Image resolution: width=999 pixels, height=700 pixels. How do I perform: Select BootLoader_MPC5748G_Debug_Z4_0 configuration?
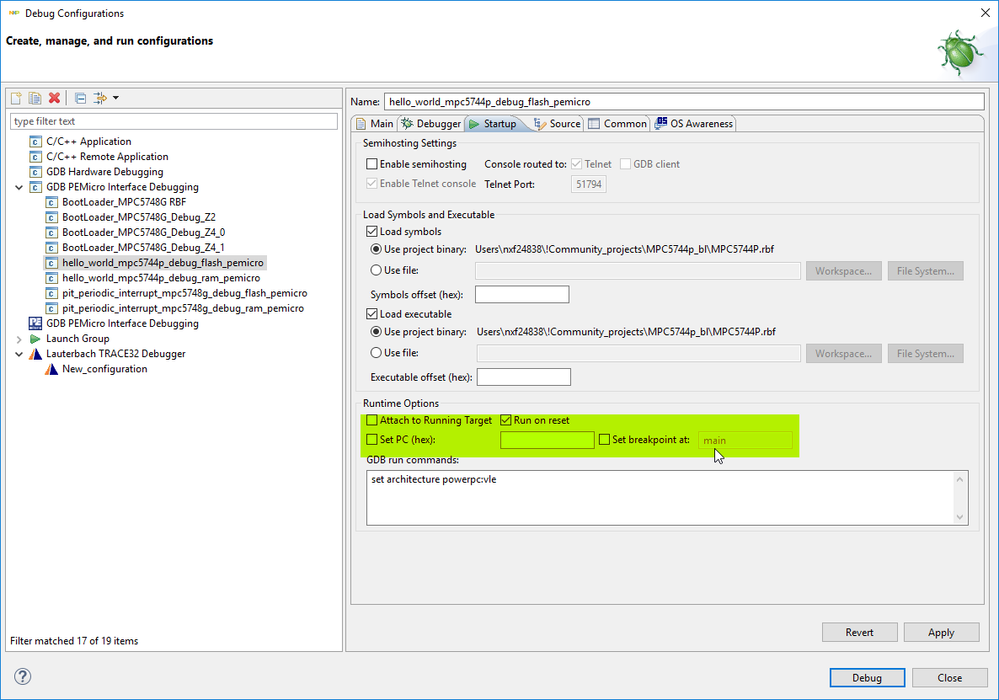[x=143, y=232]
